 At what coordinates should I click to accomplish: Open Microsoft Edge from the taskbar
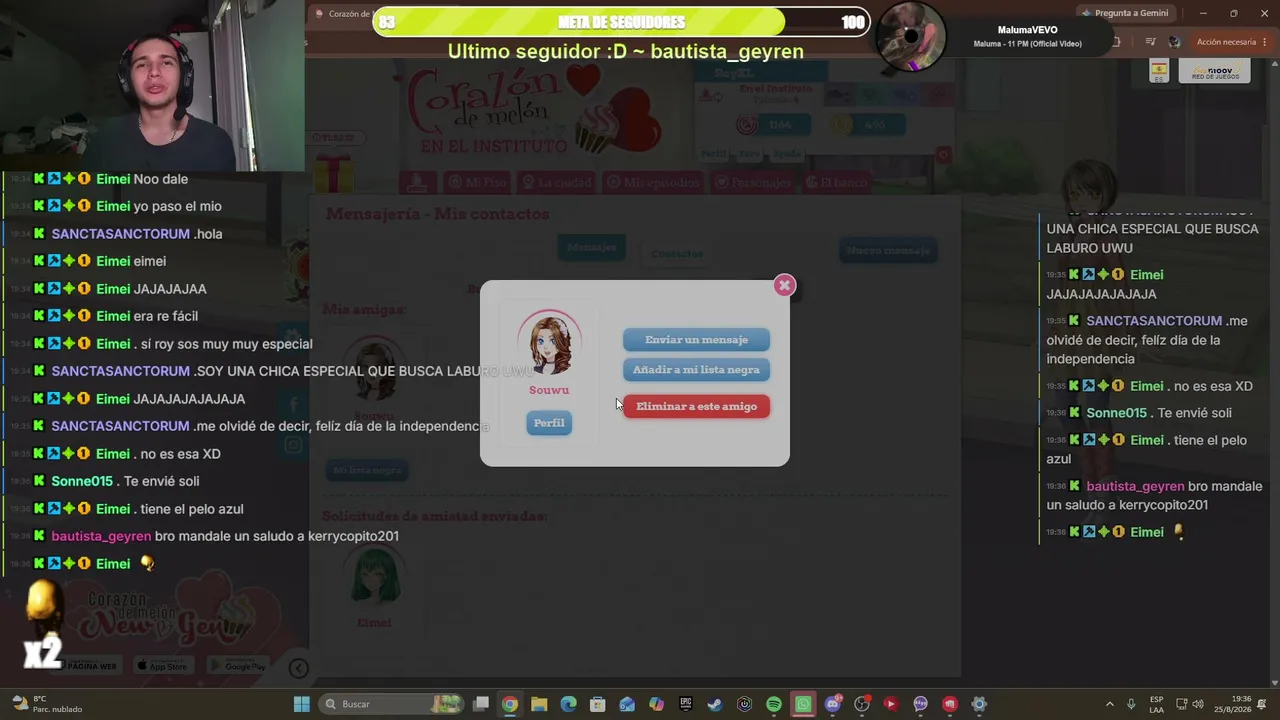click(x=569, y=704)
